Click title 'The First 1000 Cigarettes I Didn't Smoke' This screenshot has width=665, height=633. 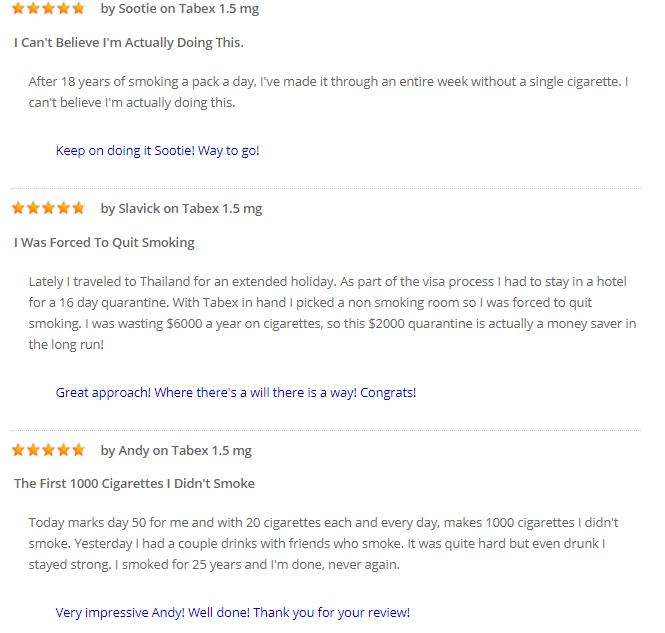tap(134, 483)
